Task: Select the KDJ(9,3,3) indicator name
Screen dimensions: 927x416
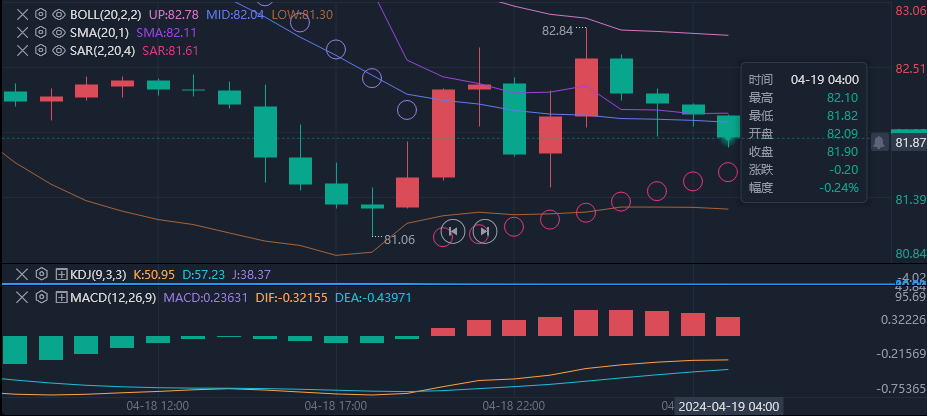Action: 98,274
